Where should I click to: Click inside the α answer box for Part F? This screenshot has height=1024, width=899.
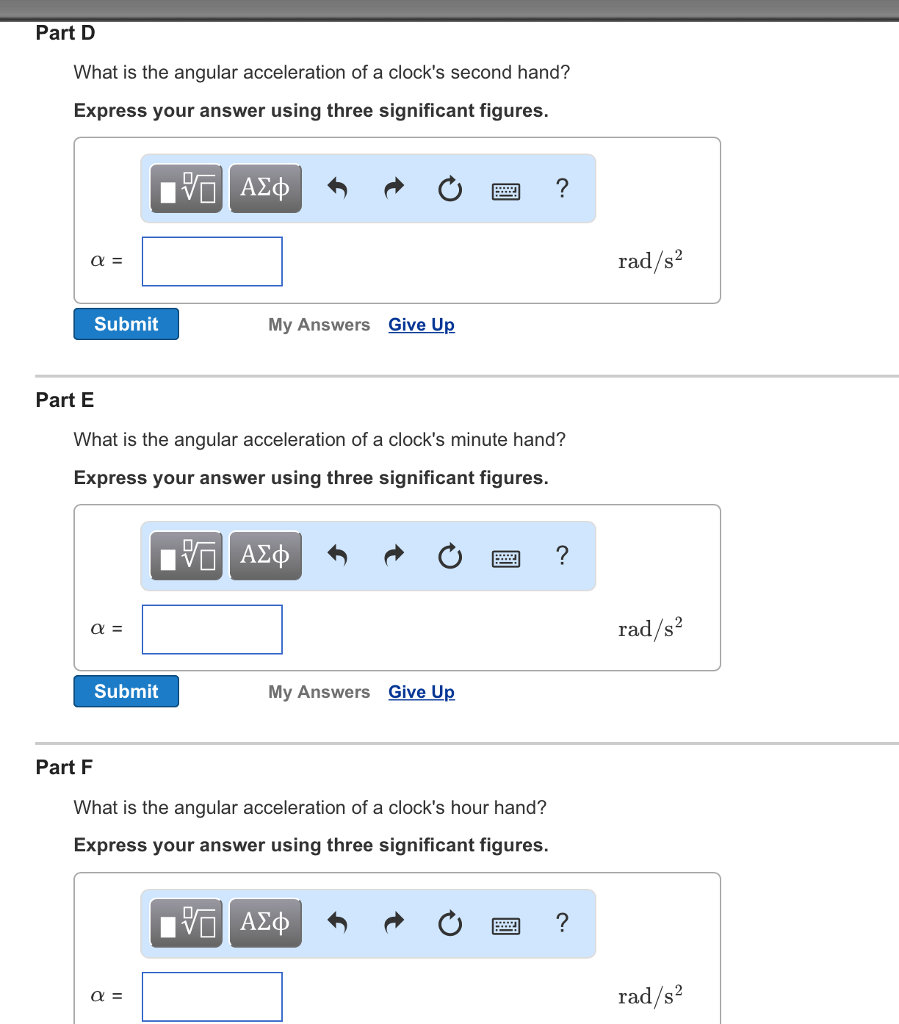click(x=211, y=996)
